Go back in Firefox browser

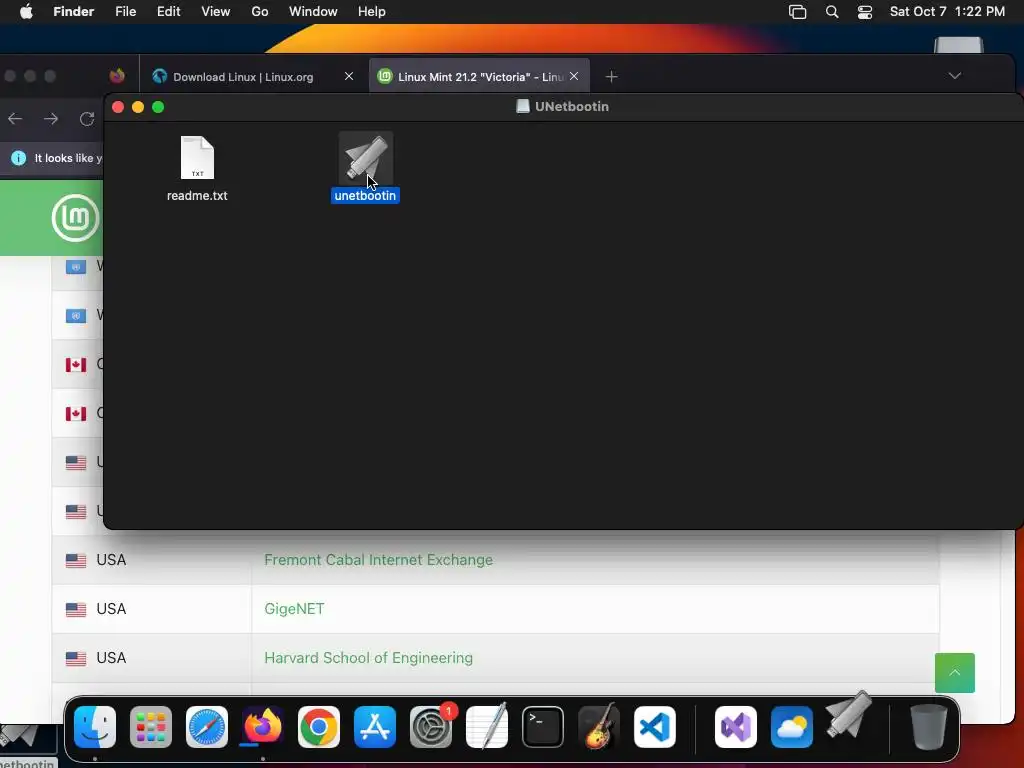(15, 119)
